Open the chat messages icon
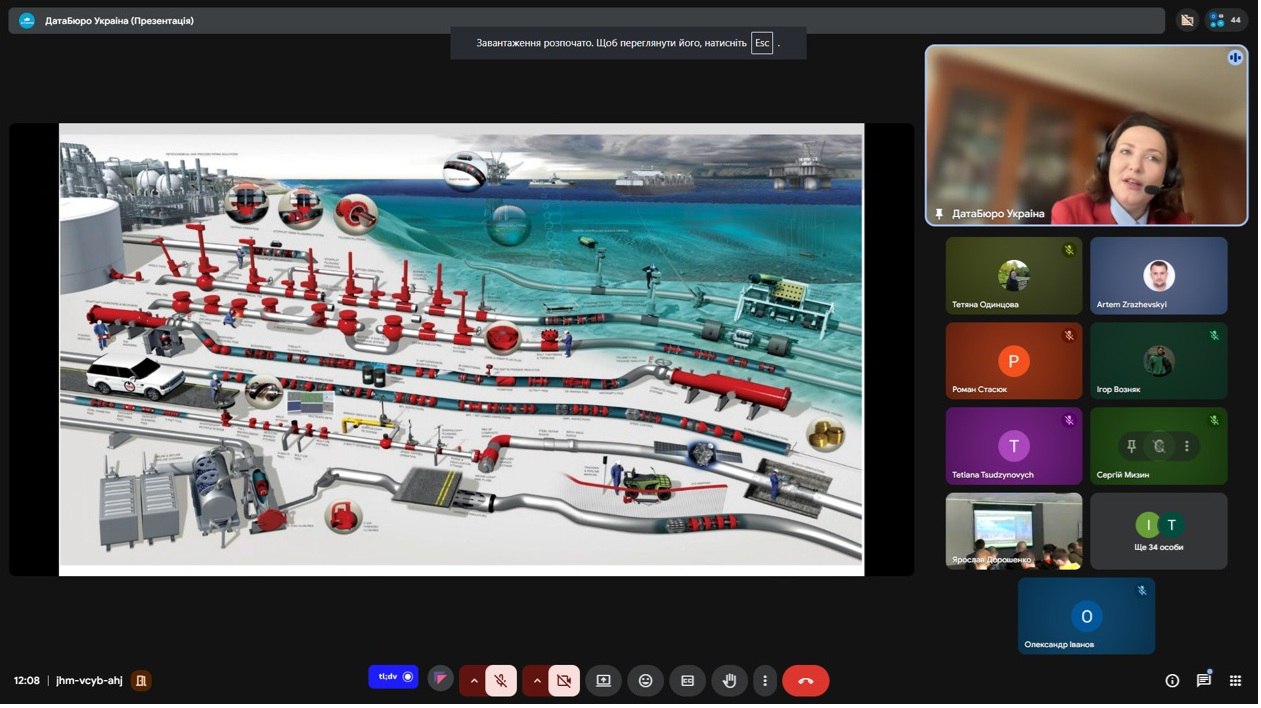 tap(1203, 681)
